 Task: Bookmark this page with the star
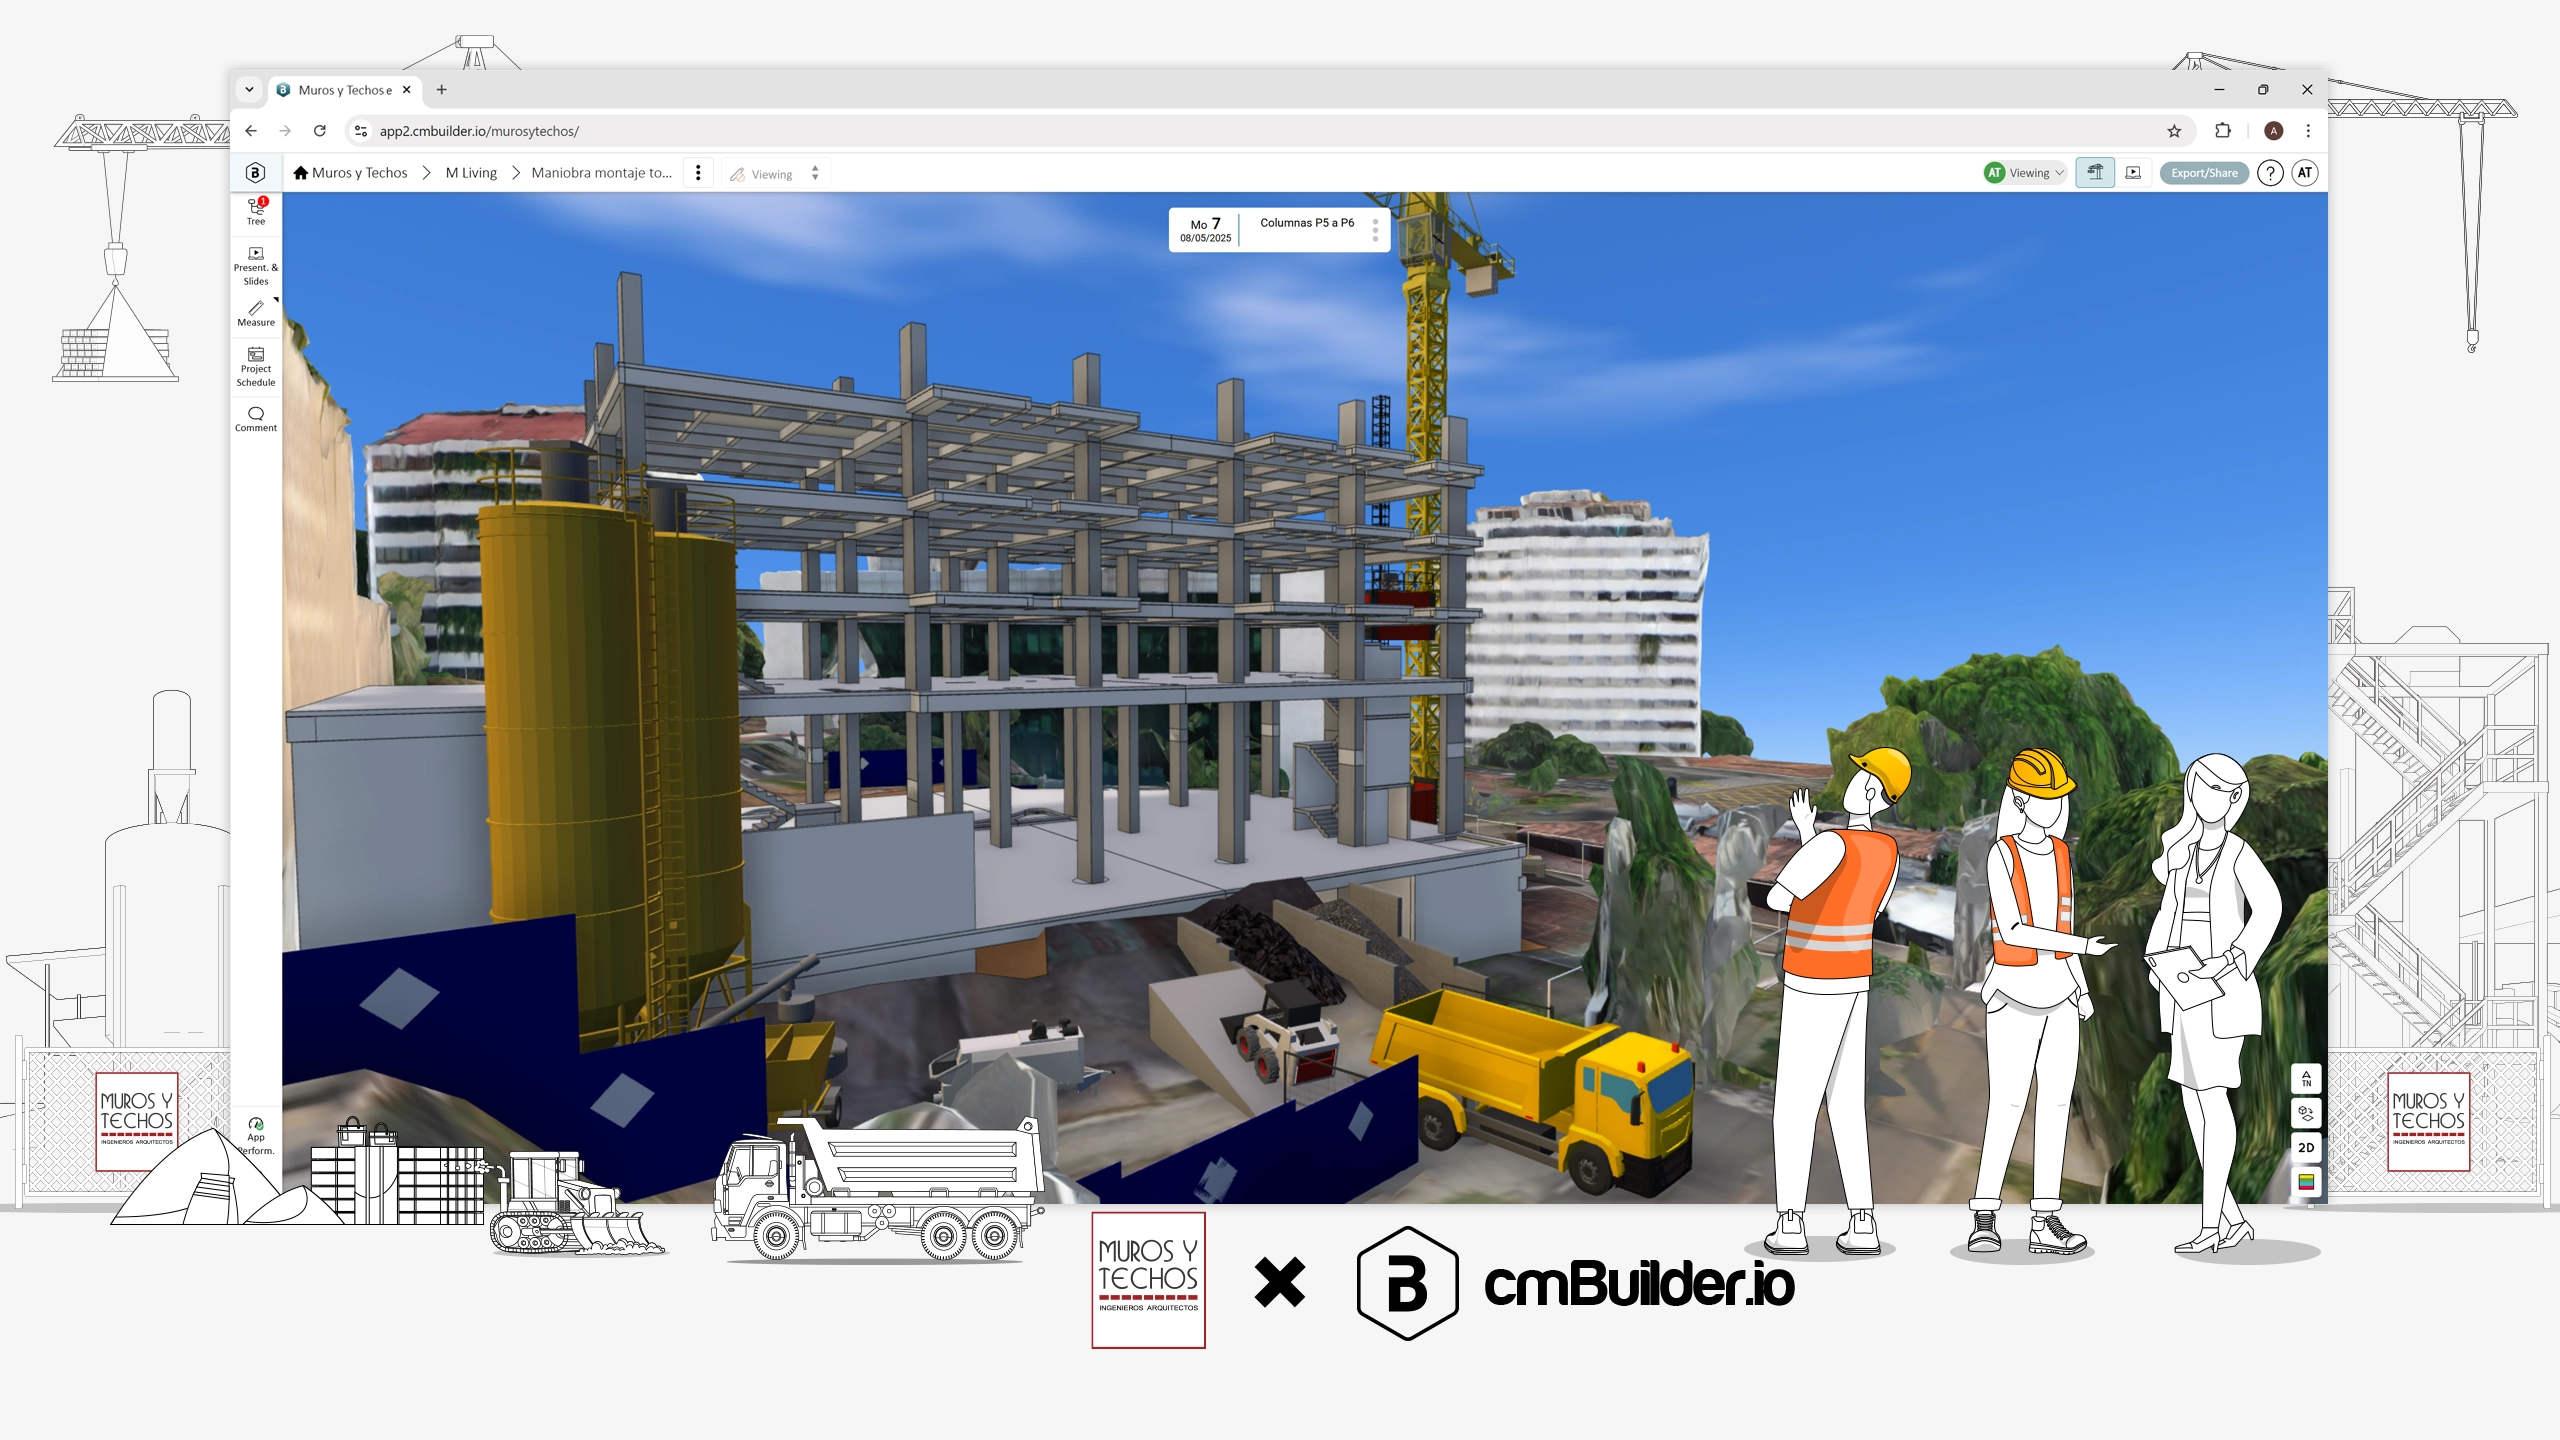2174,131
